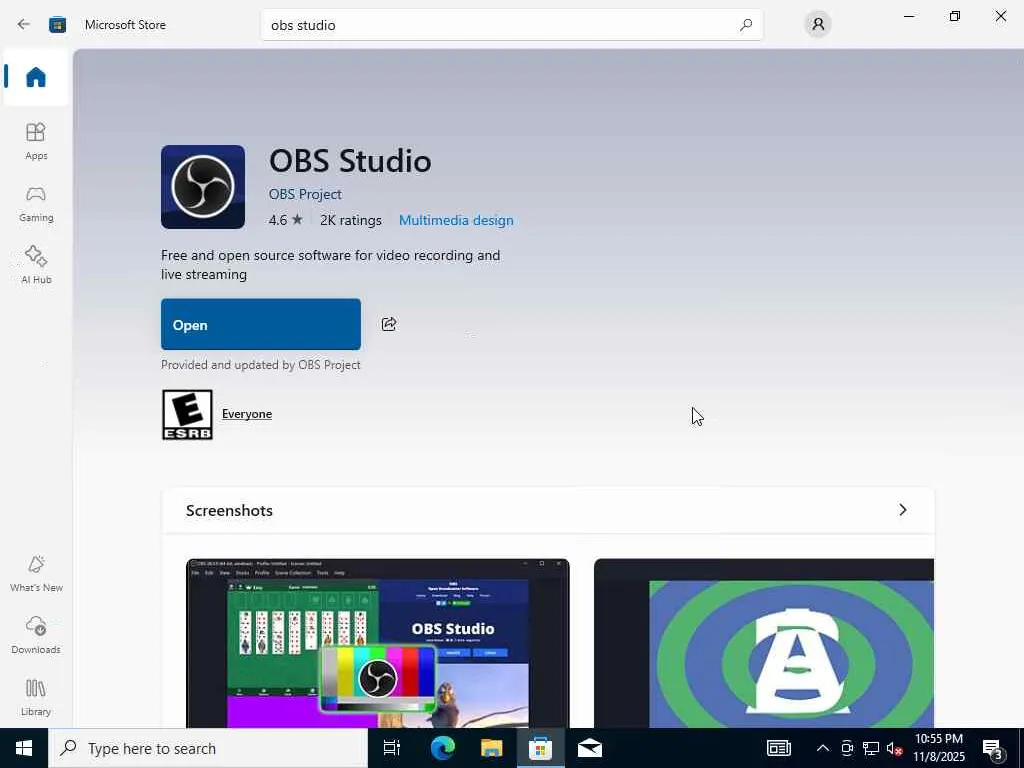The height and width of the screenshot is (768, 1024).
Task: Open the Everyone rating link
Action: click(247, 414)
